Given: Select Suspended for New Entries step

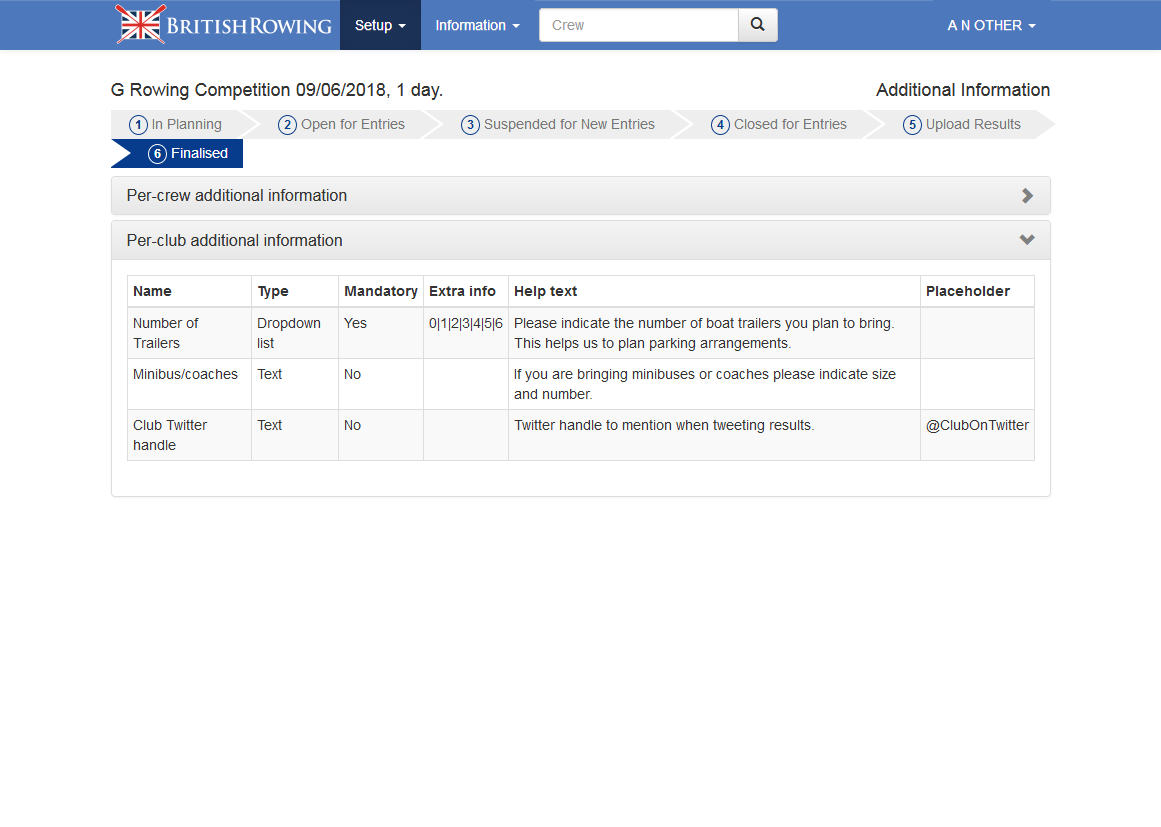Looking at the screenshot, I should coord(558,125).
